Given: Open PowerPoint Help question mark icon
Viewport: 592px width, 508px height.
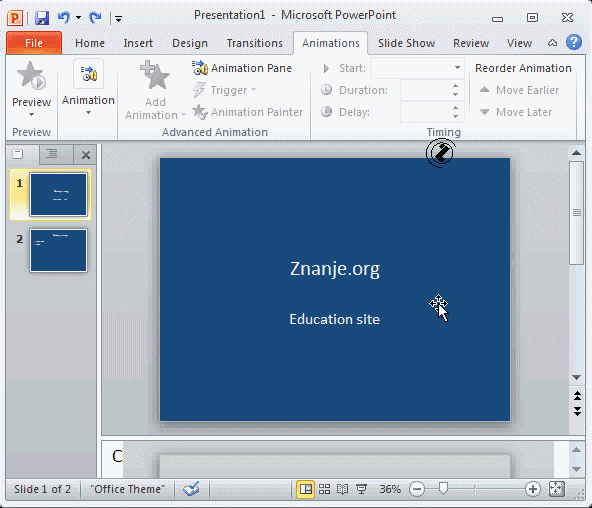Looking at the screenshot, I should (574, 42).
